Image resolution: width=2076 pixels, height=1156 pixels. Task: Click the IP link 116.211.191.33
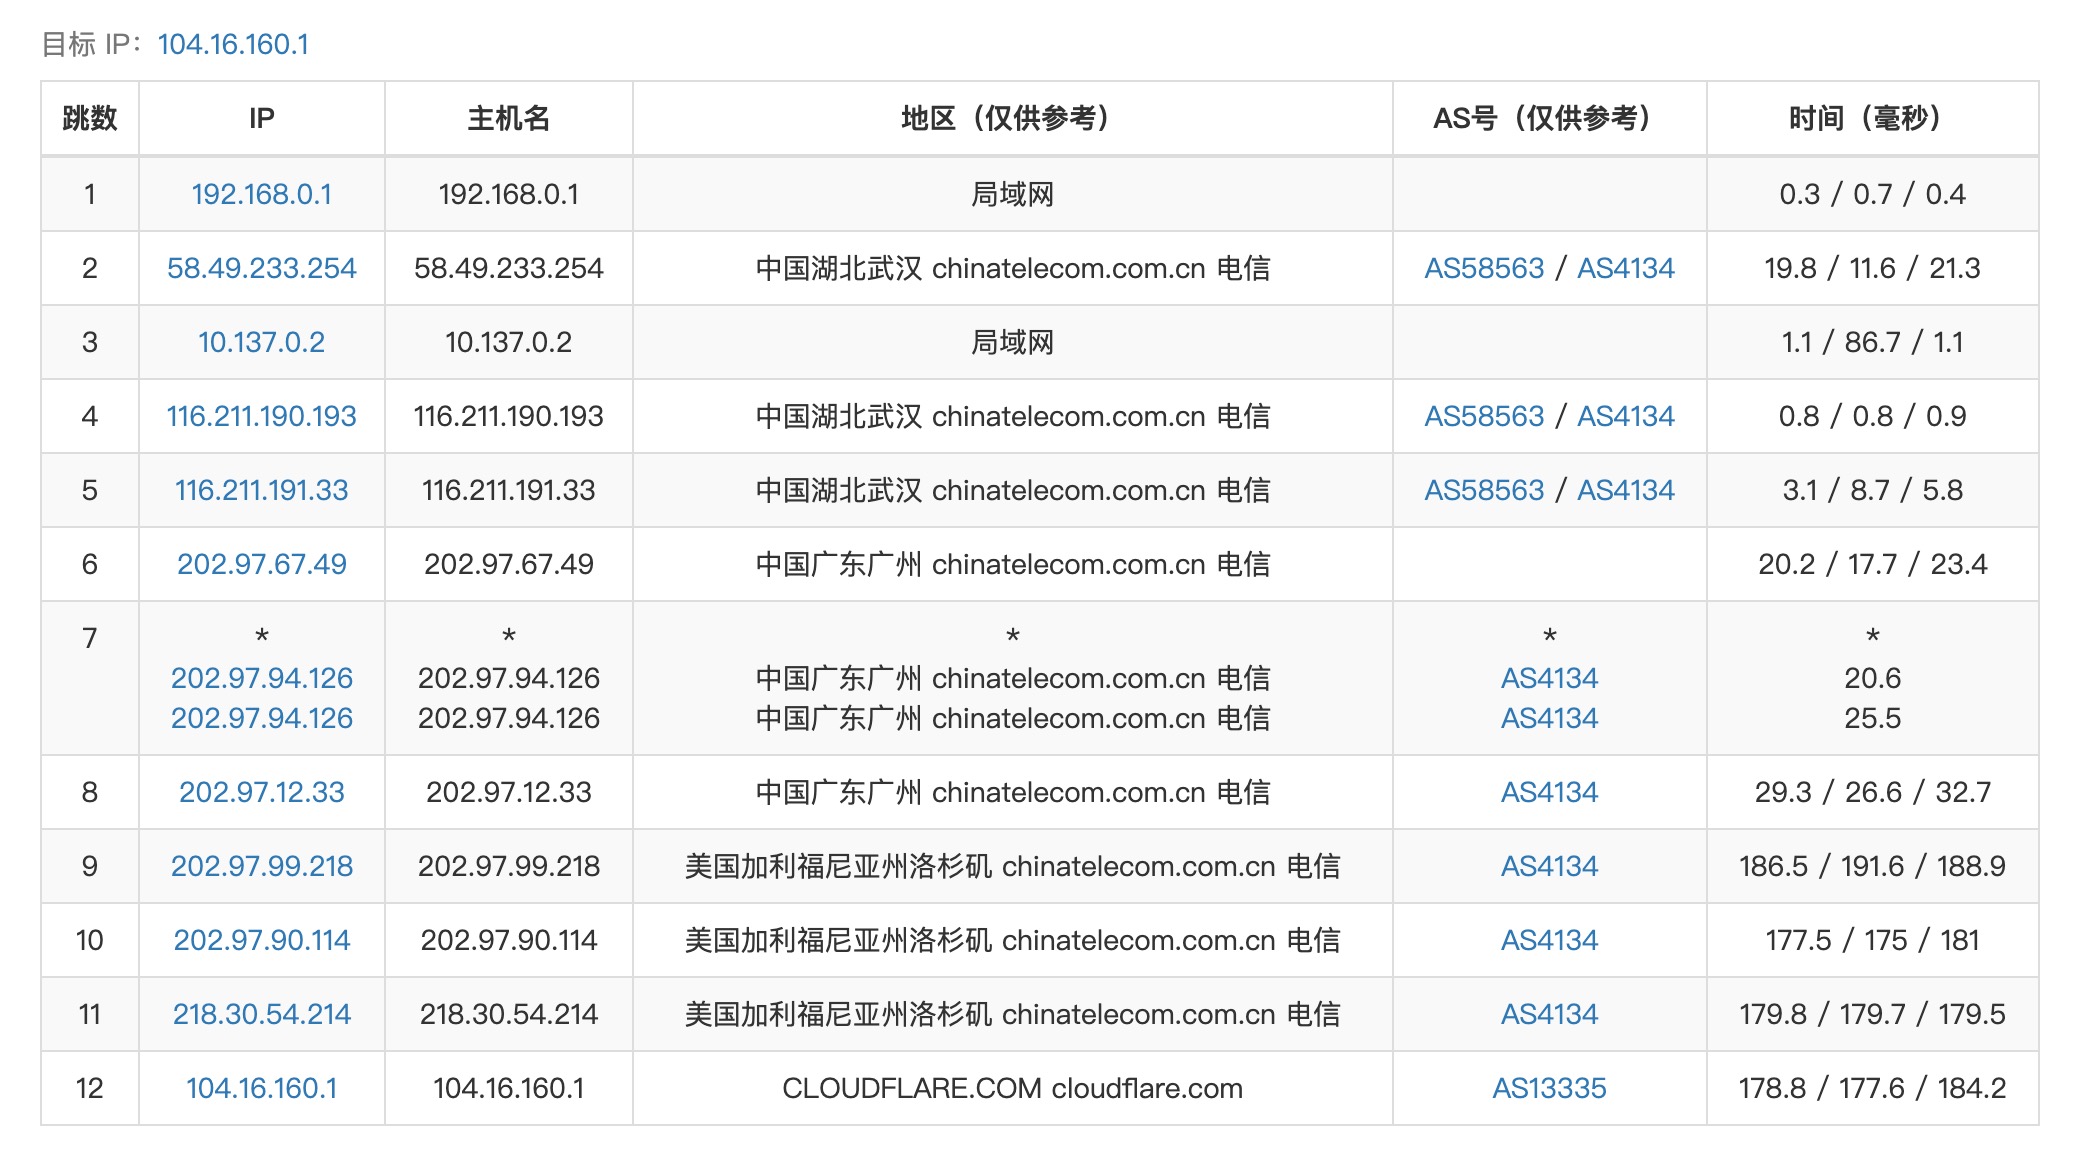(260, 490)
